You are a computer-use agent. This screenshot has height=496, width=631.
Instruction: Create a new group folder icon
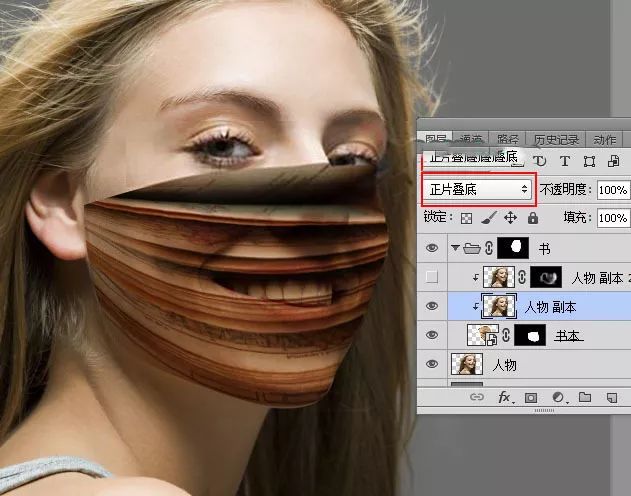pos(585,397)
